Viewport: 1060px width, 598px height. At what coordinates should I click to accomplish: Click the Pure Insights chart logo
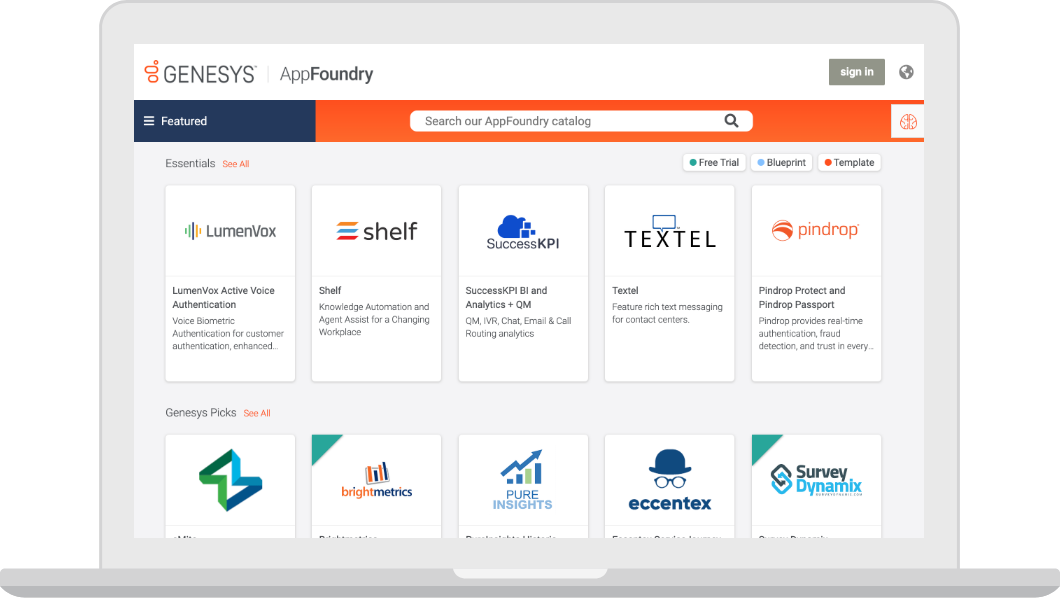pos(523,480)
